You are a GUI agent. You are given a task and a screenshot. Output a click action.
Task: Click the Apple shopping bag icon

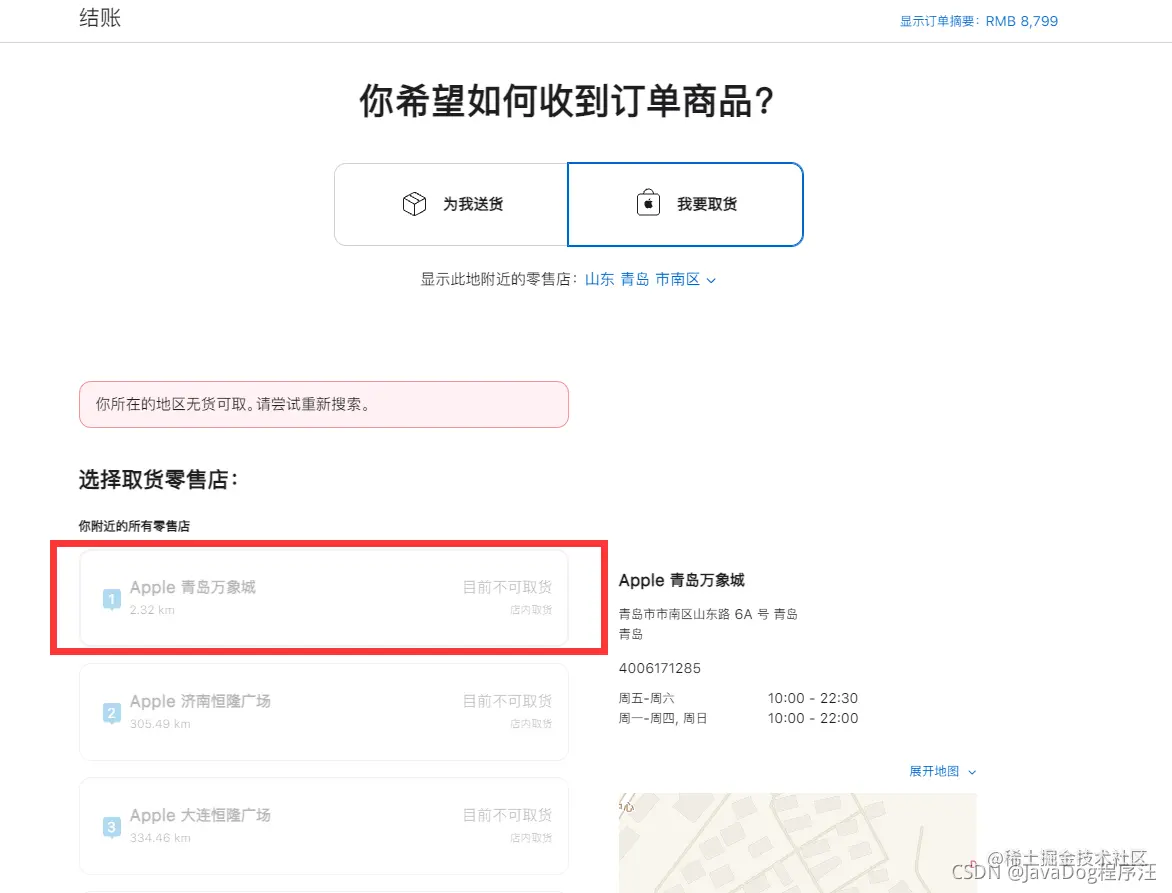click(648, 203)
